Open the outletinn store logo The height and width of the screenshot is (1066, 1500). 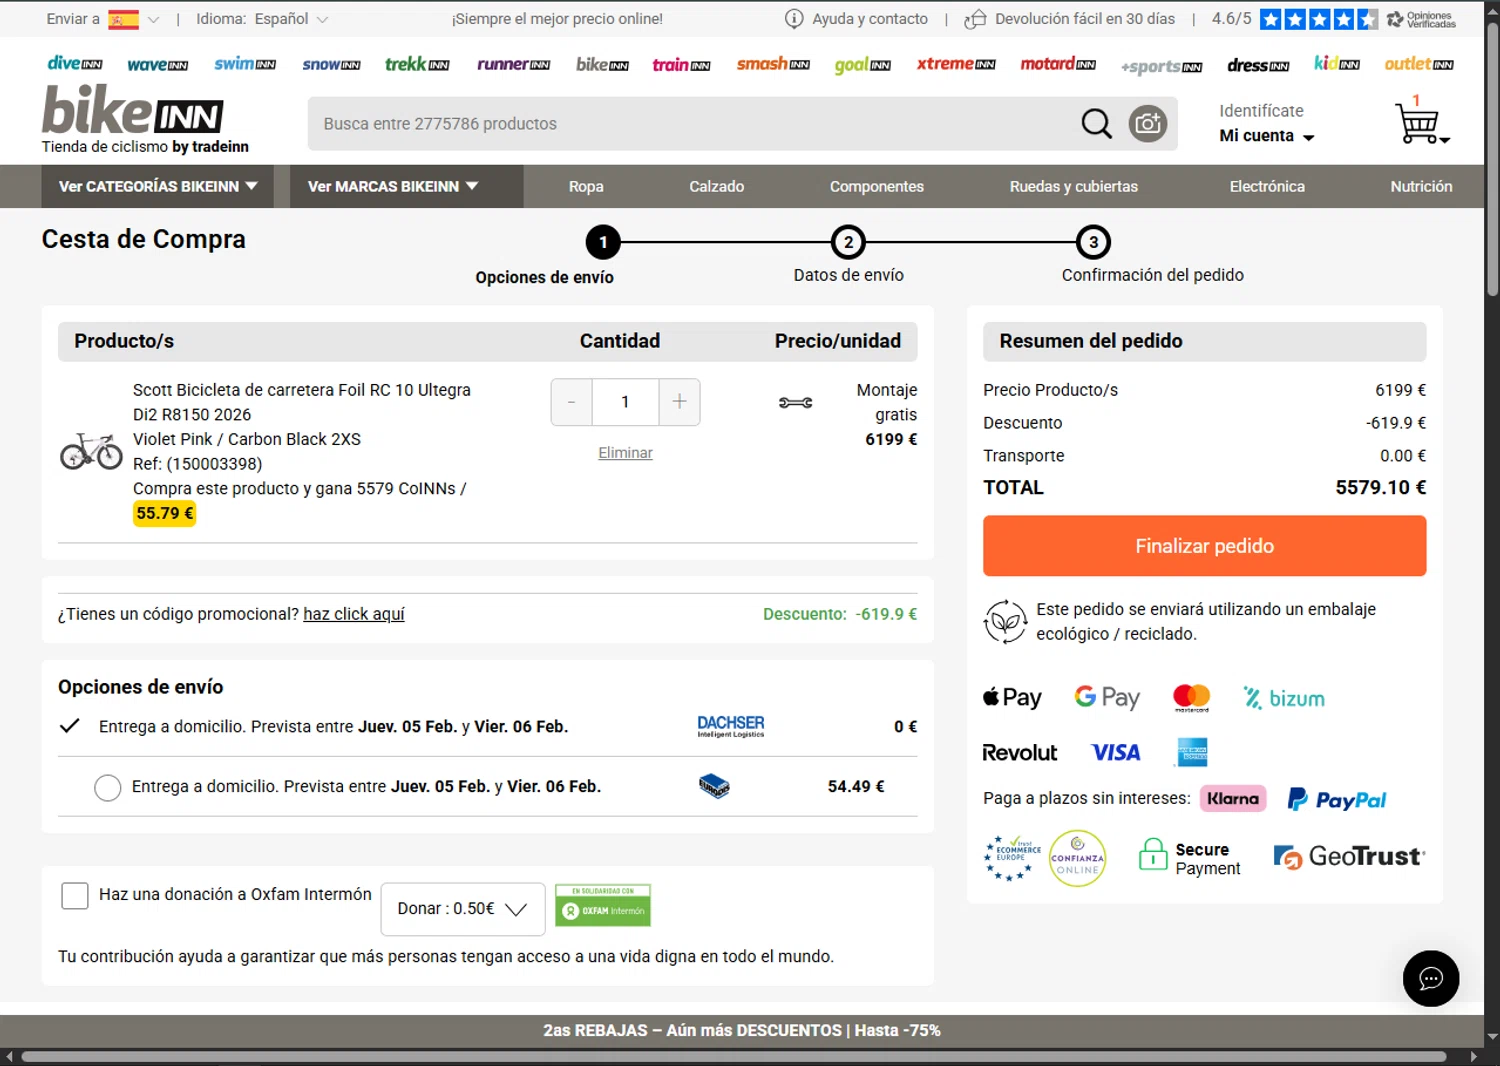(x=1419, y=64)
